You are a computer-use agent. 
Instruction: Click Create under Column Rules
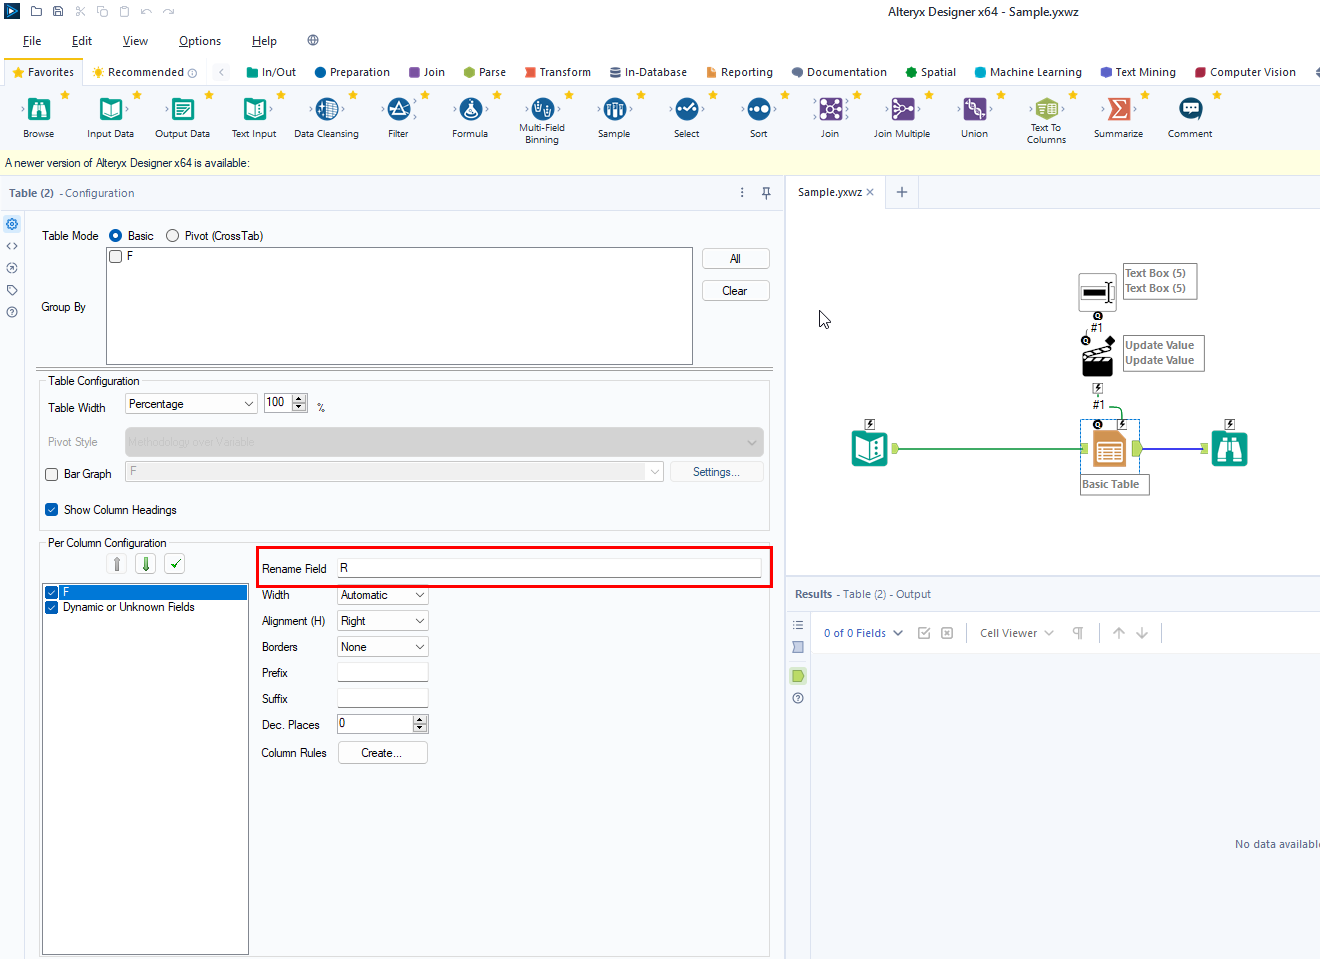382,752
